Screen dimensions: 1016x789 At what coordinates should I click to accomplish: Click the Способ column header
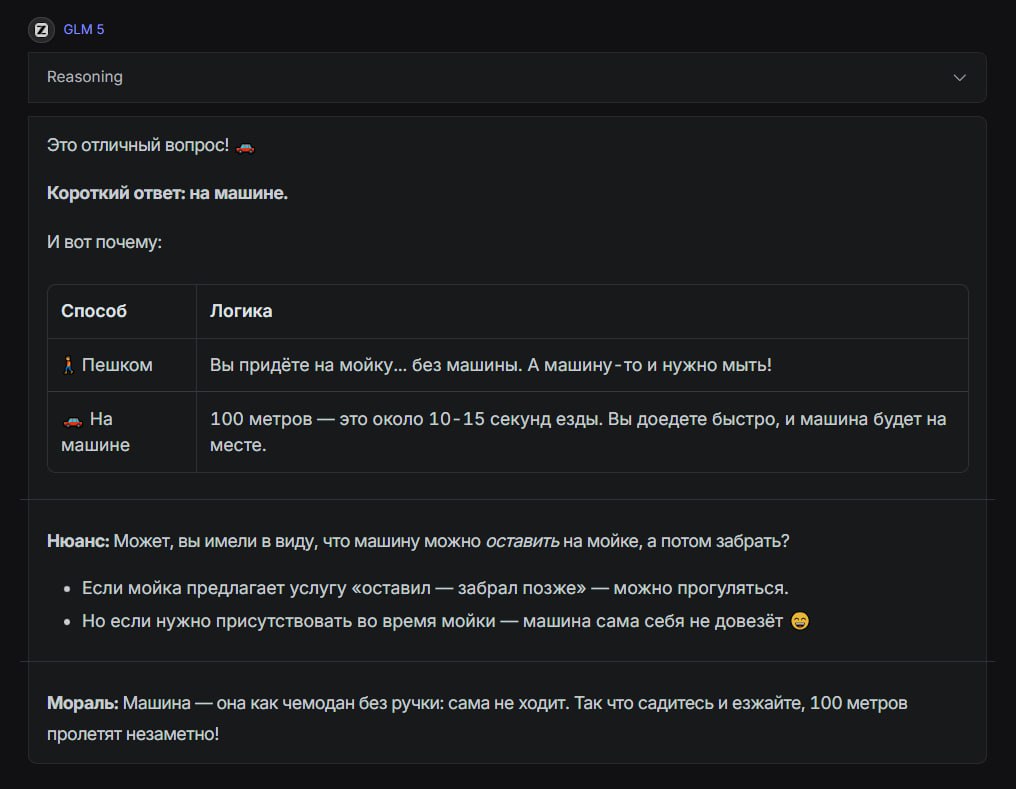point(94,311)
